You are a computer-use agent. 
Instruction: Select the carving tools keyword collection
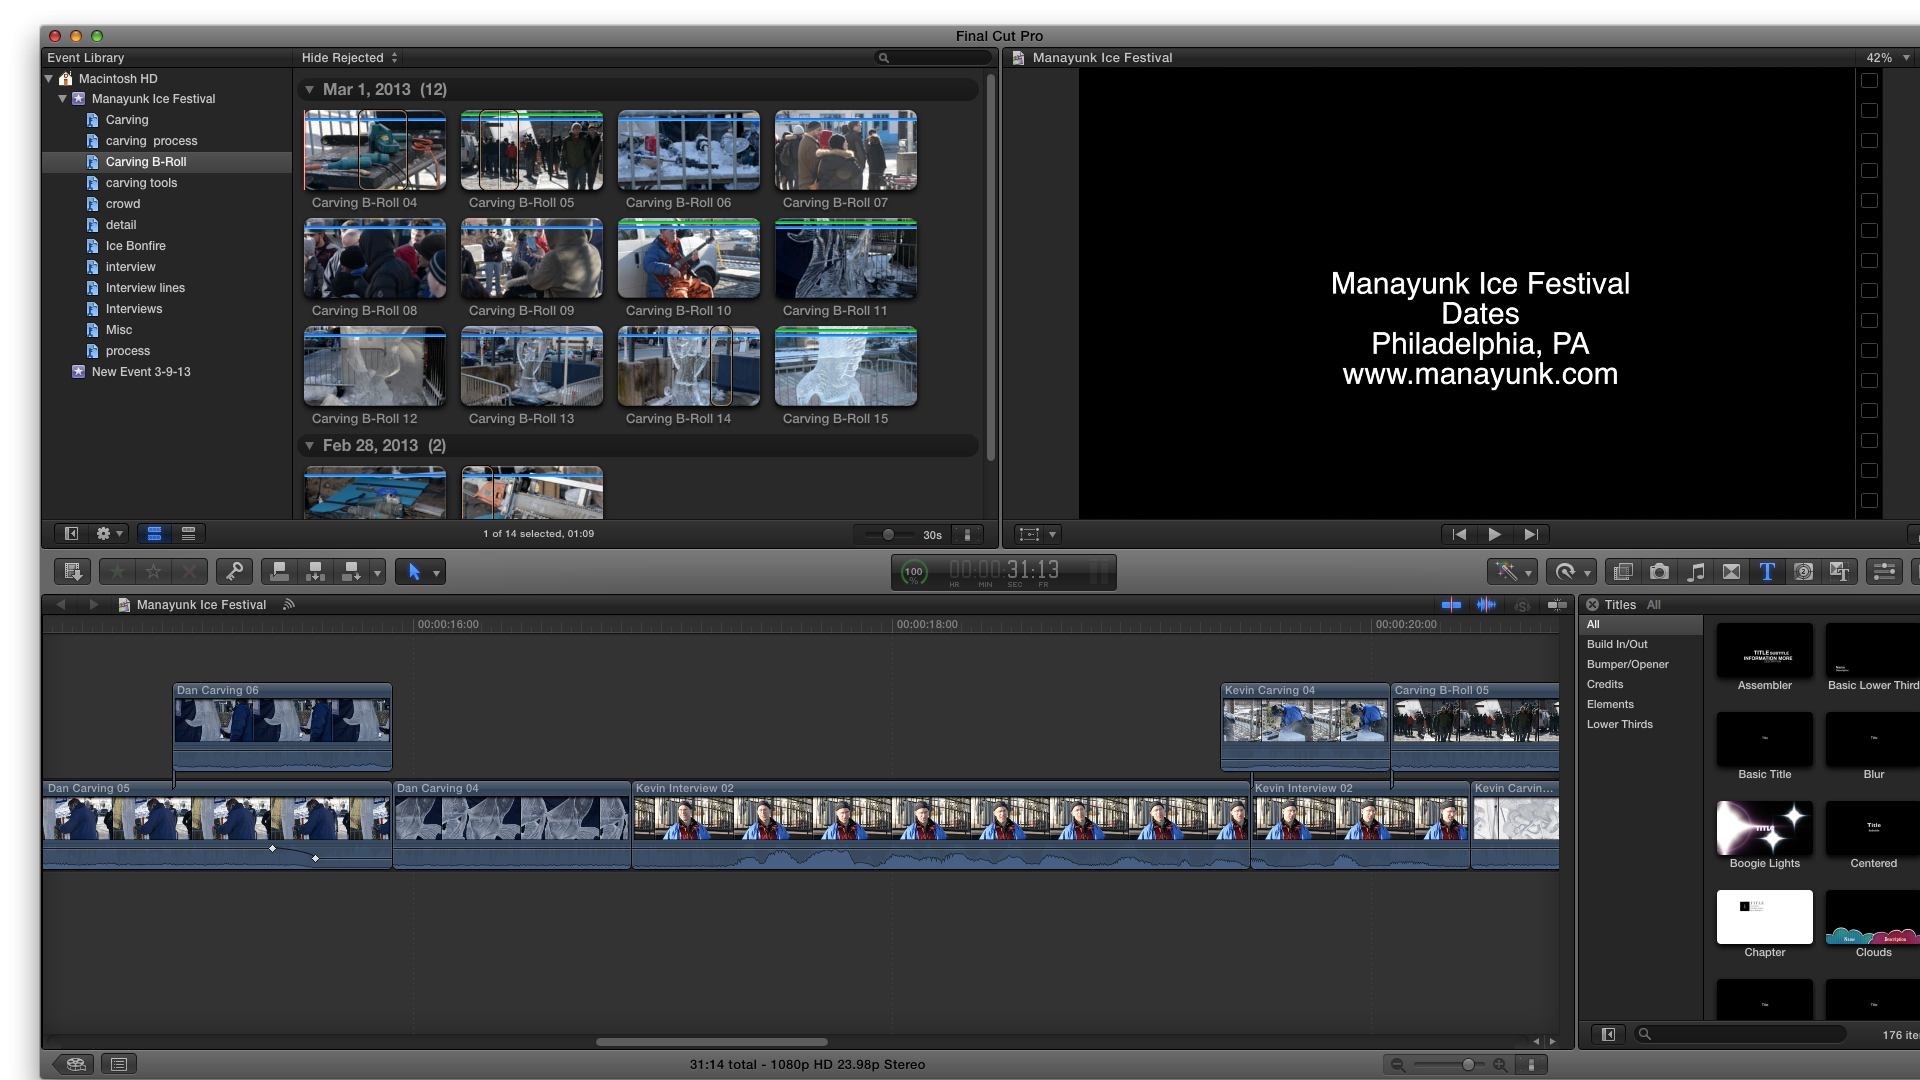(141, 183)
